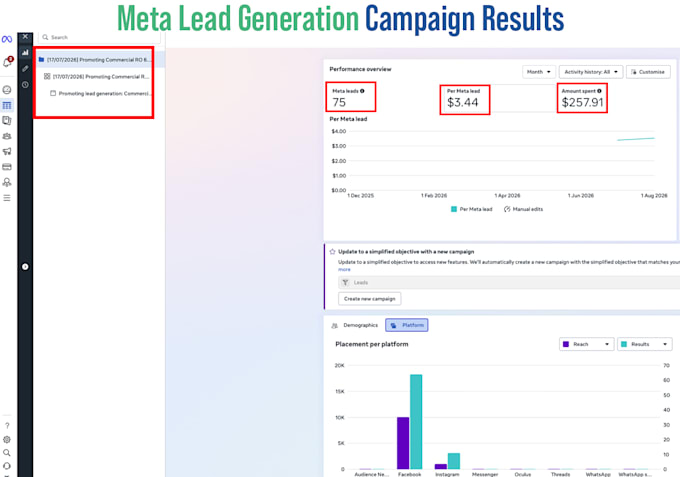Click purple swatch in Reach dropdown
This screenshot has width=680, height=477.
(566, 344)
